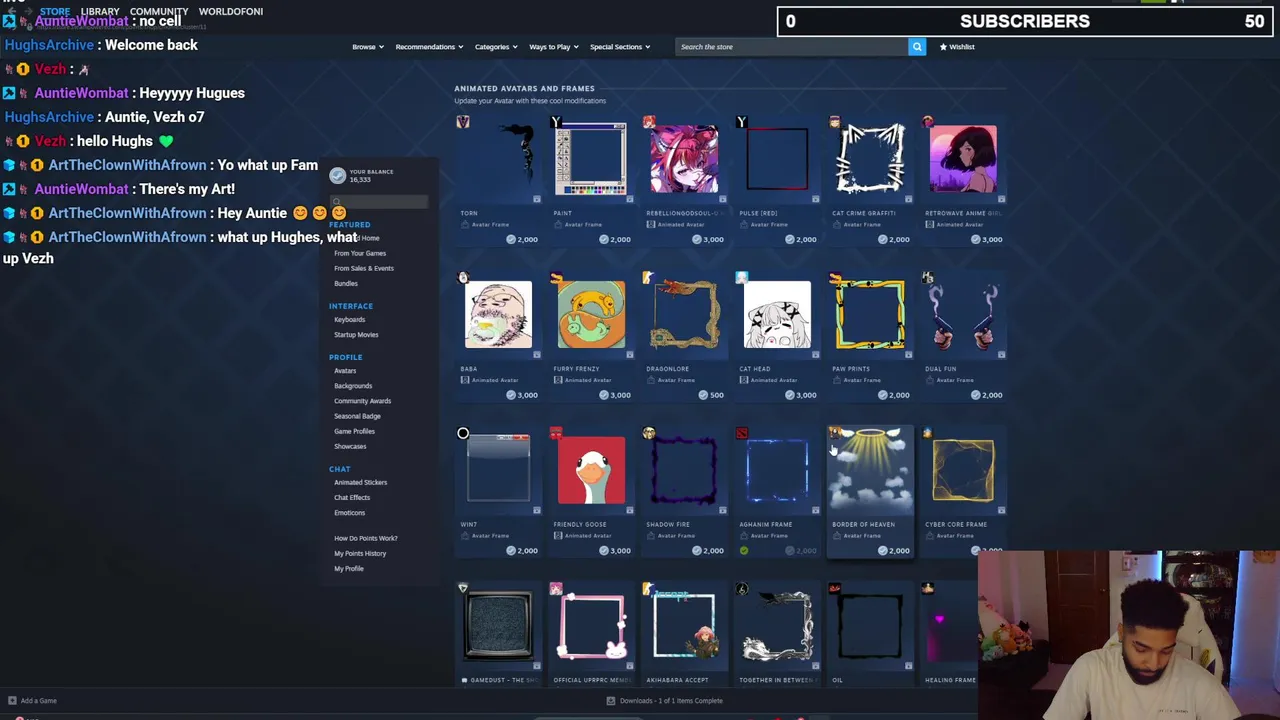Open the Backgrounds profile category

click(x=353, y=385)
